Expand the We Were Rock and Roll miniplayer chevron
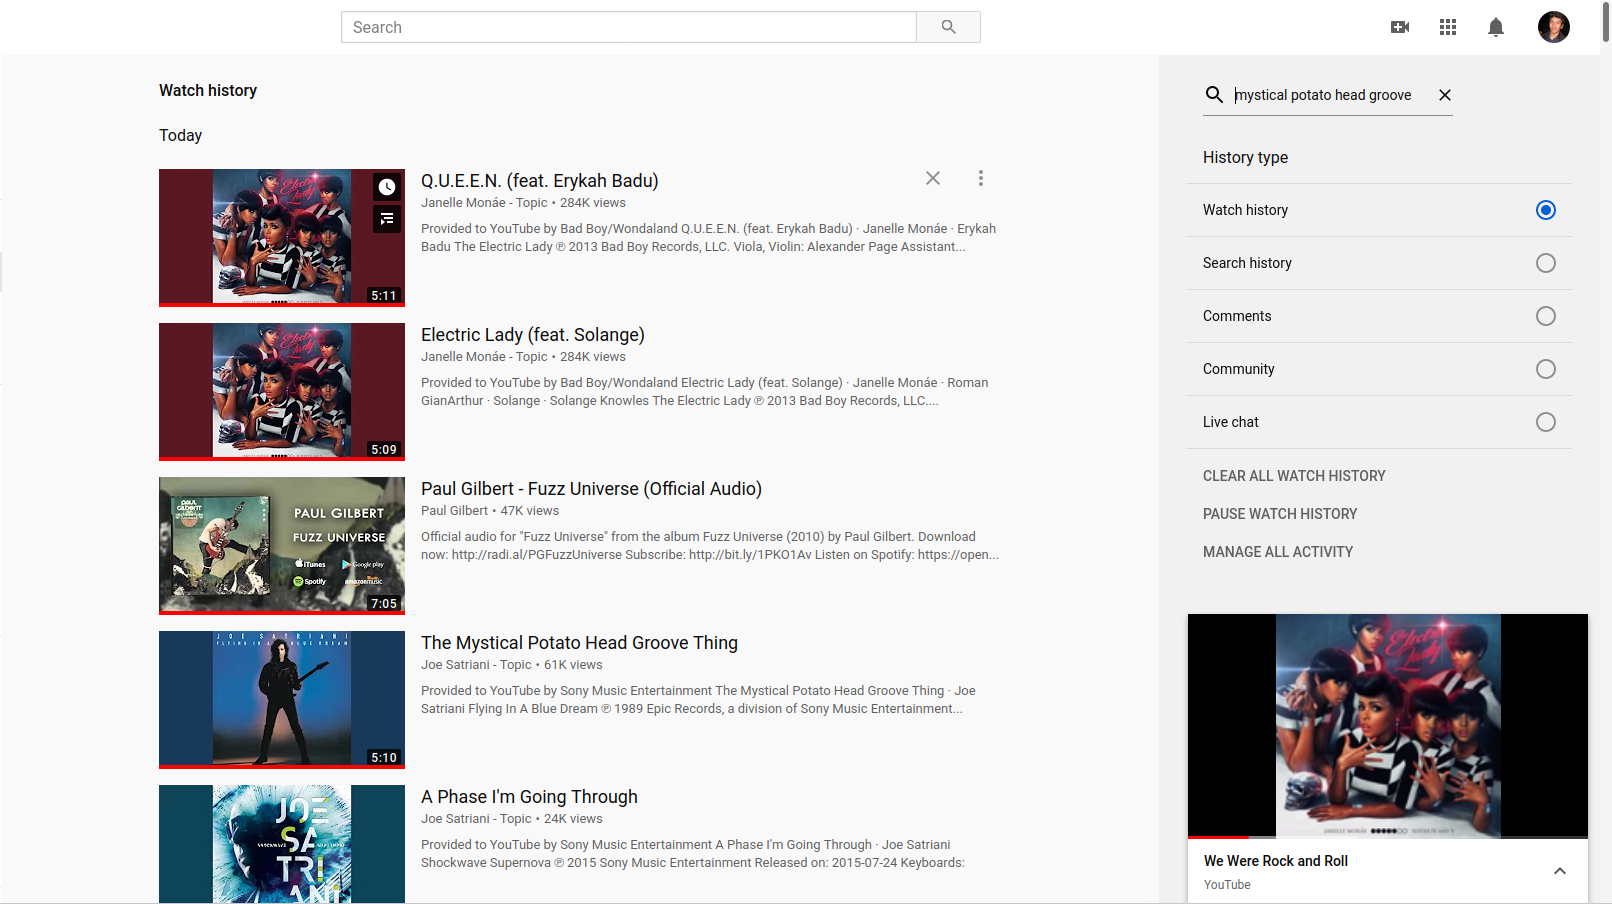 [x=1560, y=871]
